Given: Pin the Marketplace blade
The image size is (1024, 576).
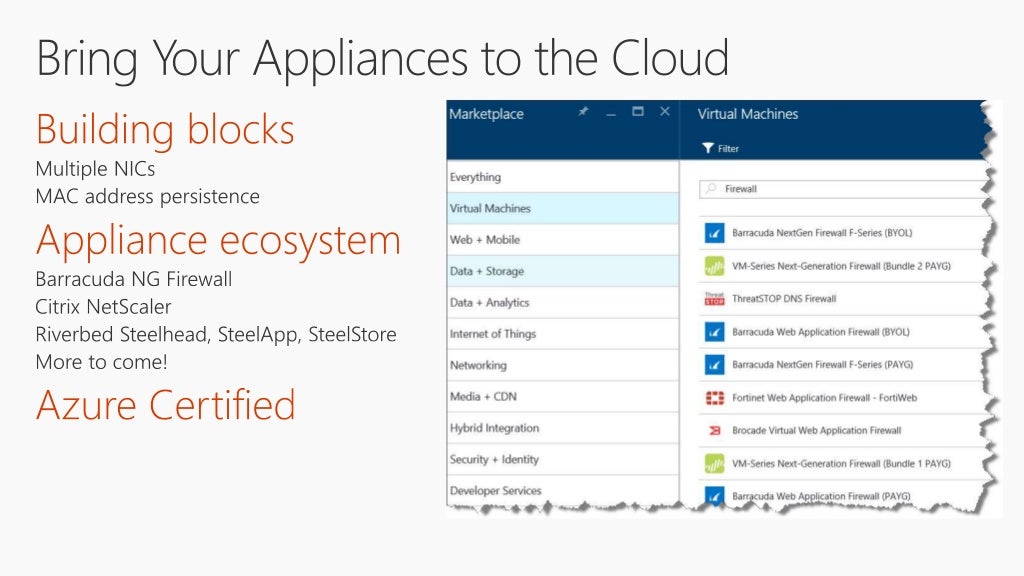Looking at the screenshot, I should pos(583,112).
